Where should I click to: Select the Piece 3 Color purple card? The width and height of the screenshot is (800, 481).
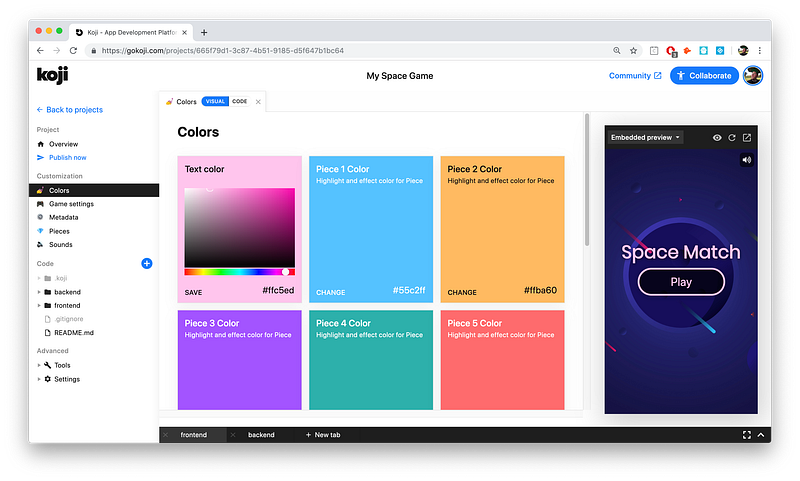[240, 360]
